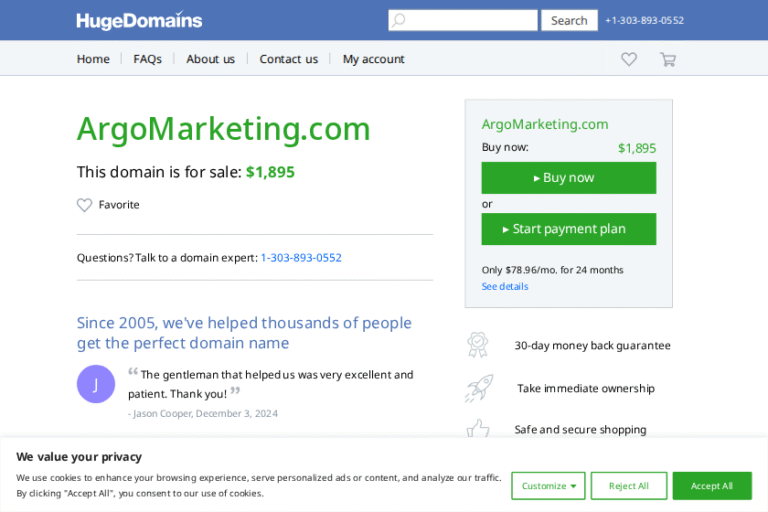Click the magnifier icon in search box
The image size is (768, 512).
pyautogui.click(x=399, y=20)
